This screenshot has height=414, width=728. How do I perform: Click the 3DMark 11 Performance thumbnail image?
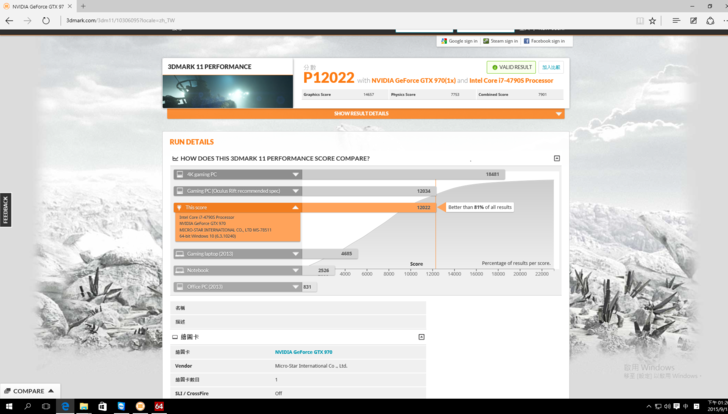(228, 91)
